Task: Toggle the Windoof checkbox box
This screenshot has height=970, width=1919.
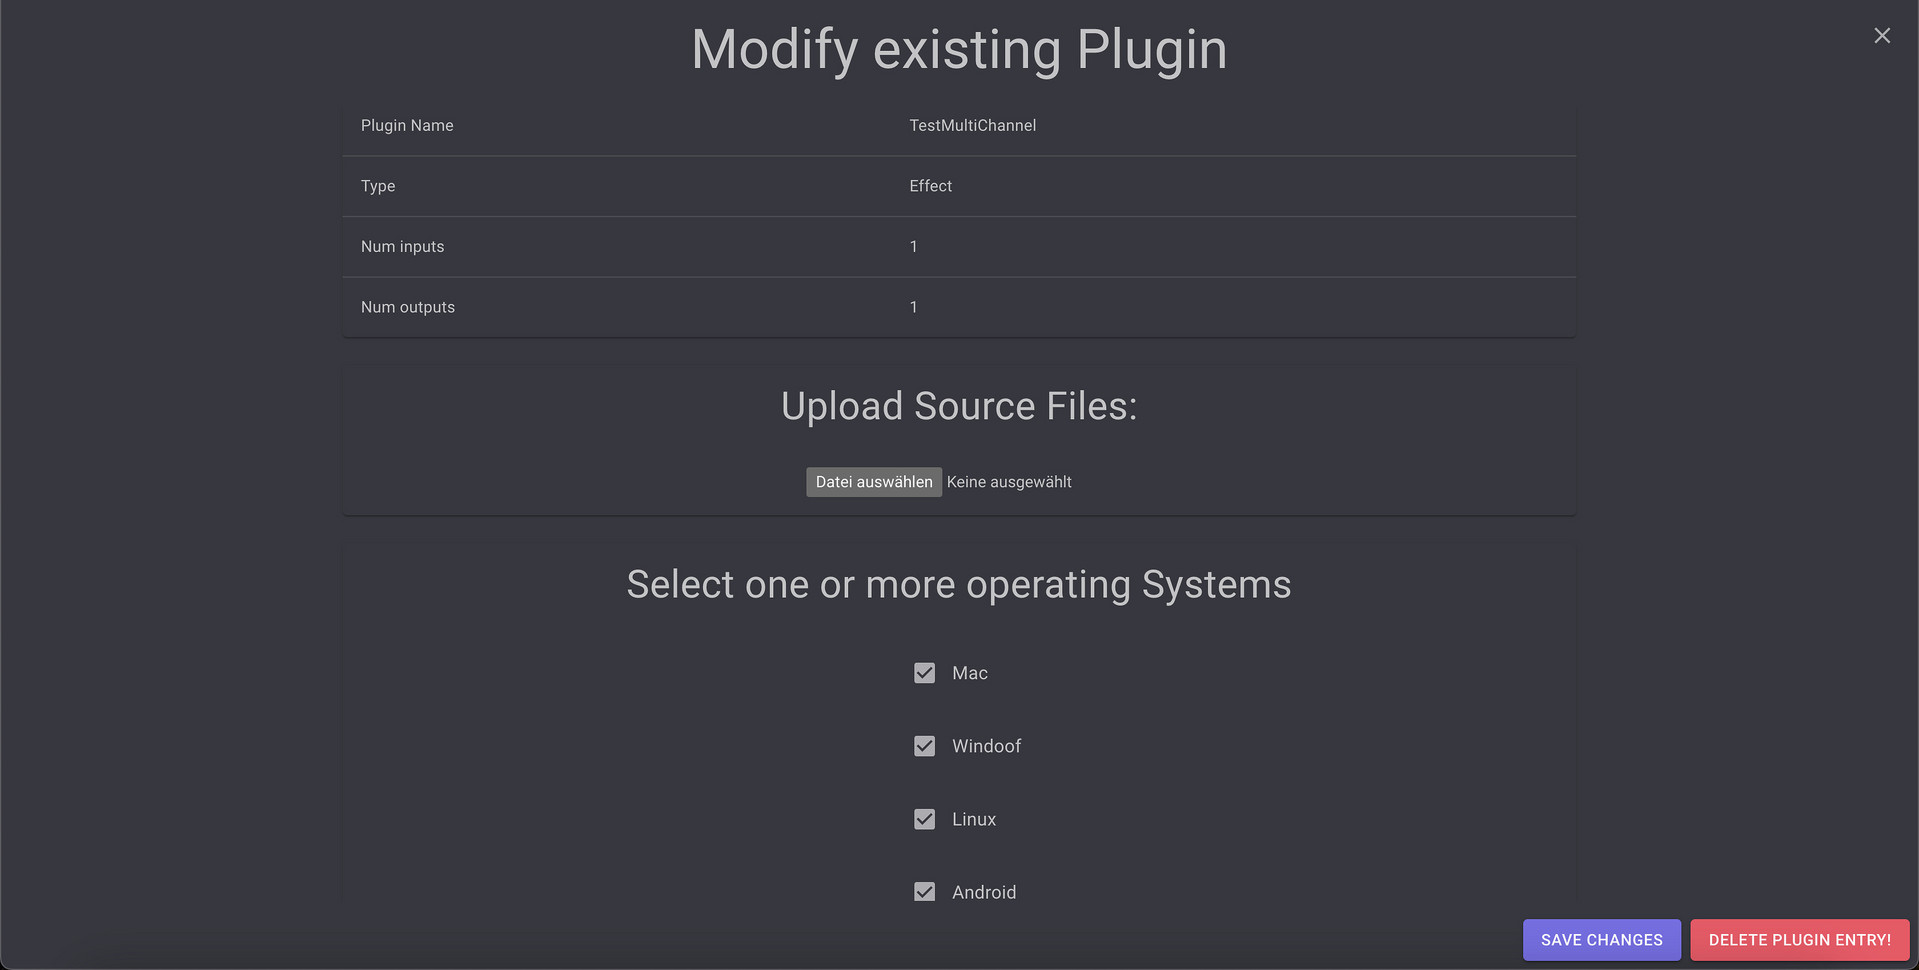Action: click(x=924, y=746)
